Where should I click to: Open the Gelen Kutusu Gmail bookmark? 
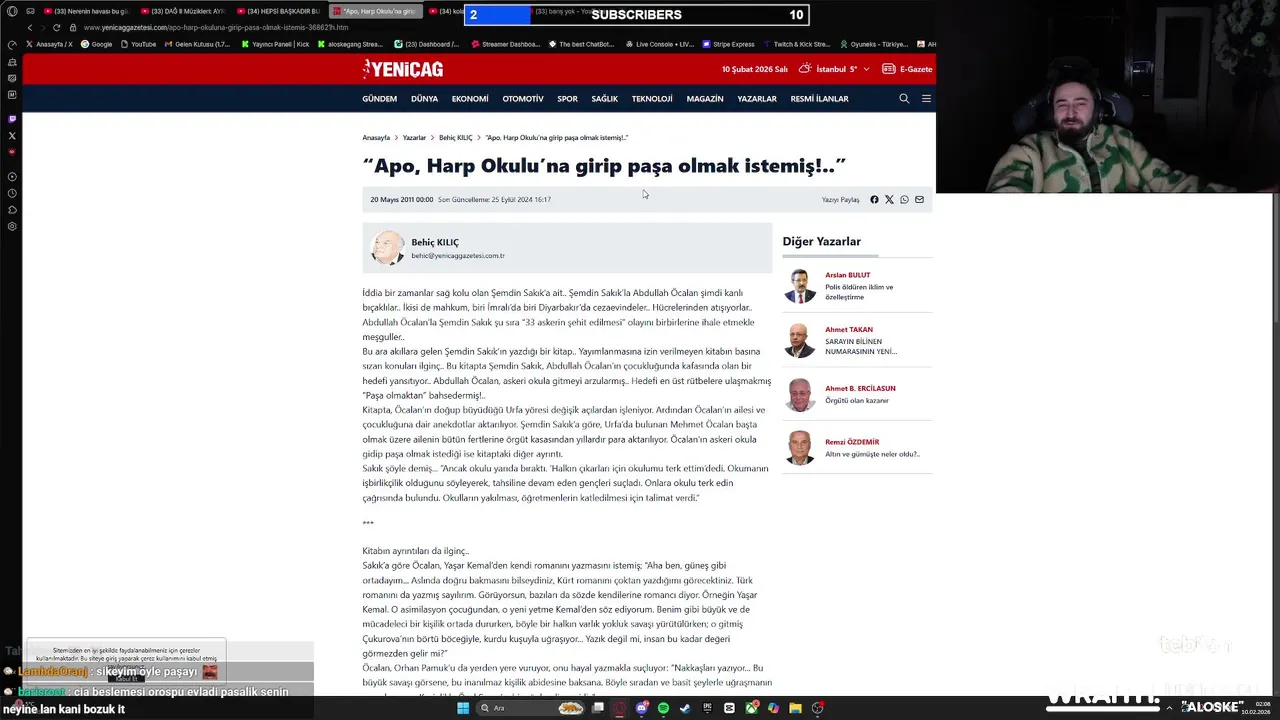click(196, 44)
